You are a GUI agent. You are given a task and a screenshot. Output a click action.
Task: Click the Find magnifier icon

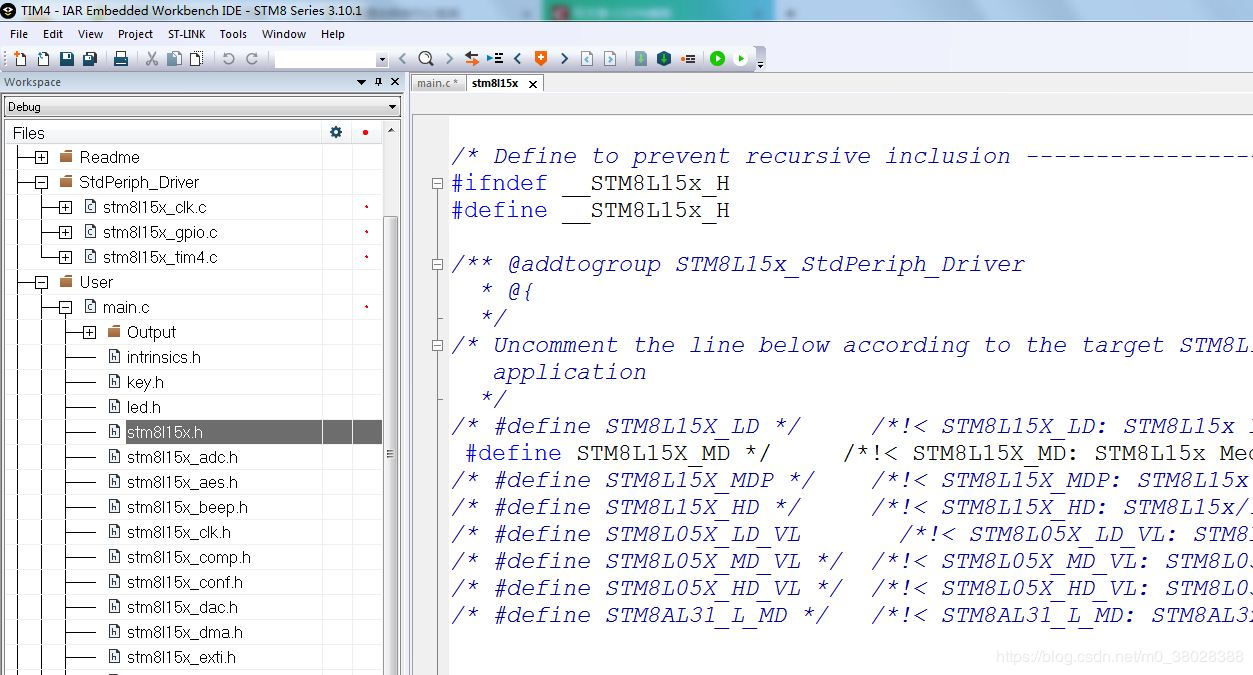pyautogui.click(x=426, y=59)
